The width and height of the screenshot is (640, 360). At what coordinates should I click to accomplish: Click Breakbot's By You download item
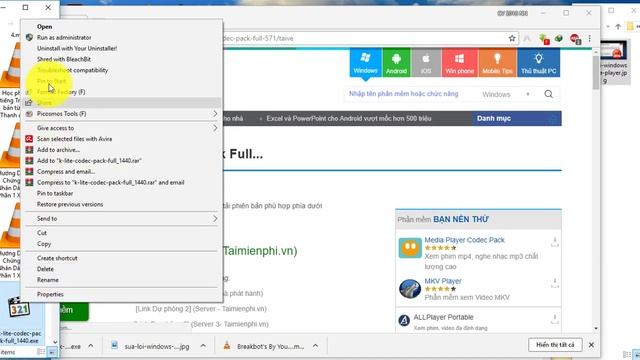(x=264, y=346)
